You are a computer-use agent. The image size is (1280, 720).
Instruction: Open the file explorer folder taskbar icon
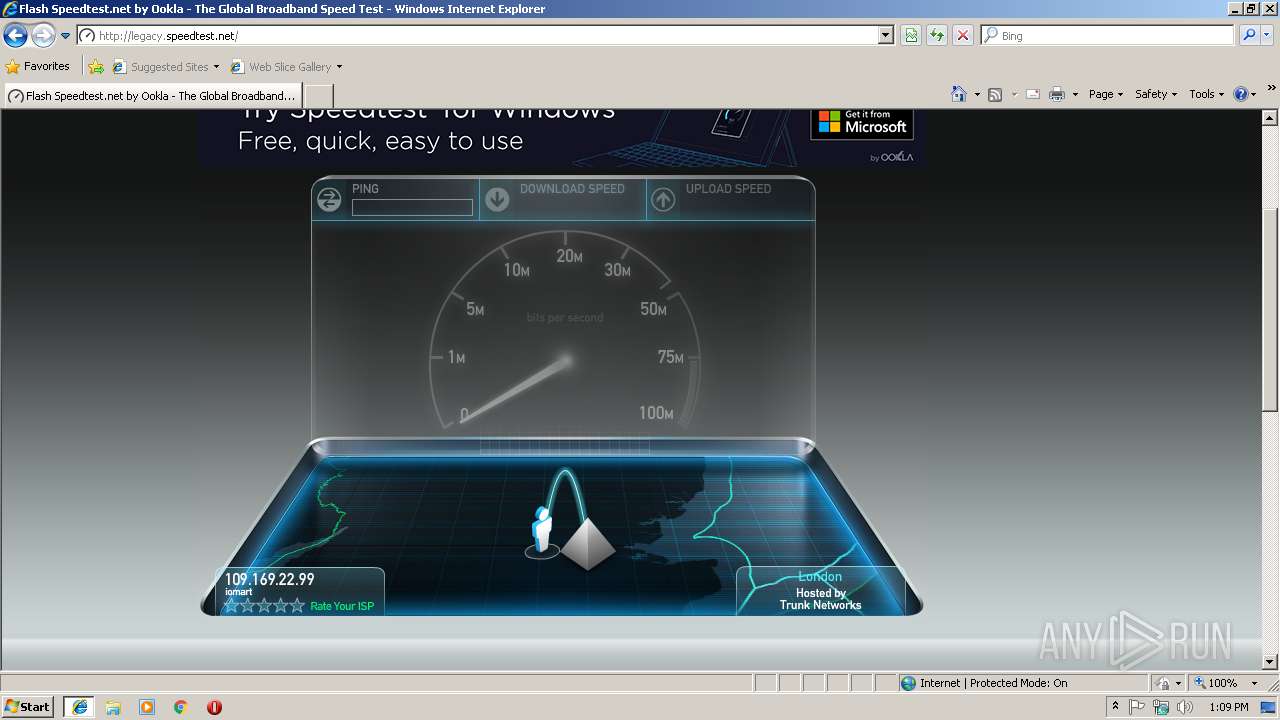(x=113, y=707)
